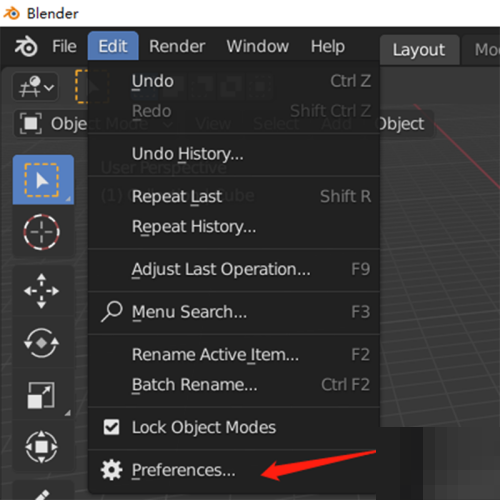Activate the Transform tool

[x=42, y=447]
